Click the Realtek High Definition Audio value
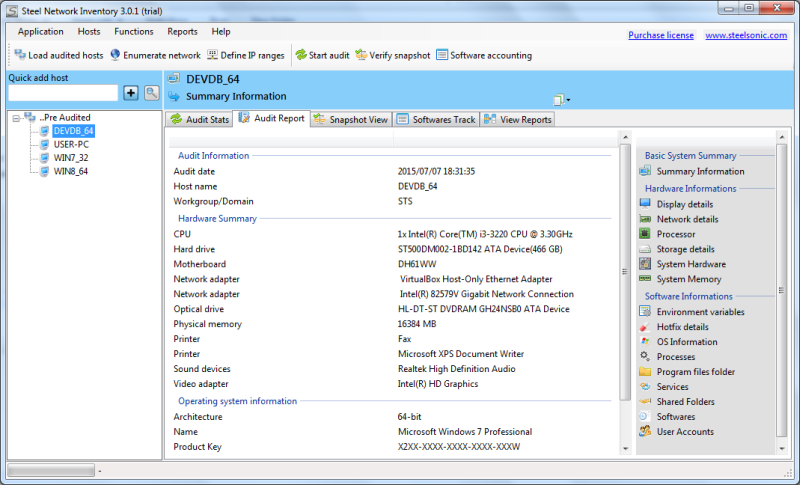Viewport: 800px width, 485px height. pyautogui.click(x=457, y=369)
